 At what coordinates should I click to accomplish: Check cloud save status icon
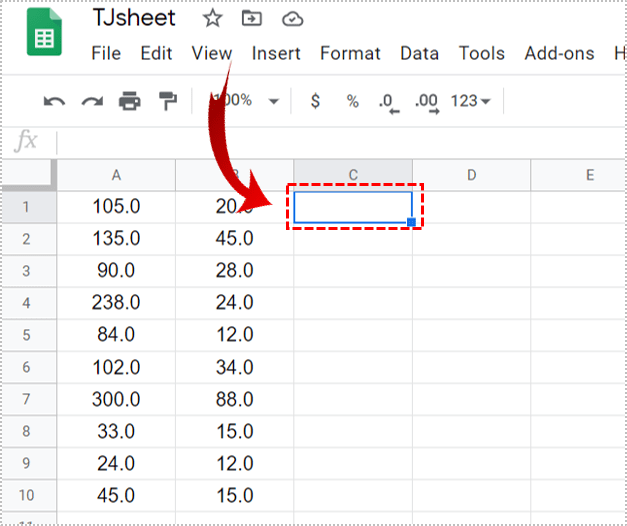click(292, 18)
